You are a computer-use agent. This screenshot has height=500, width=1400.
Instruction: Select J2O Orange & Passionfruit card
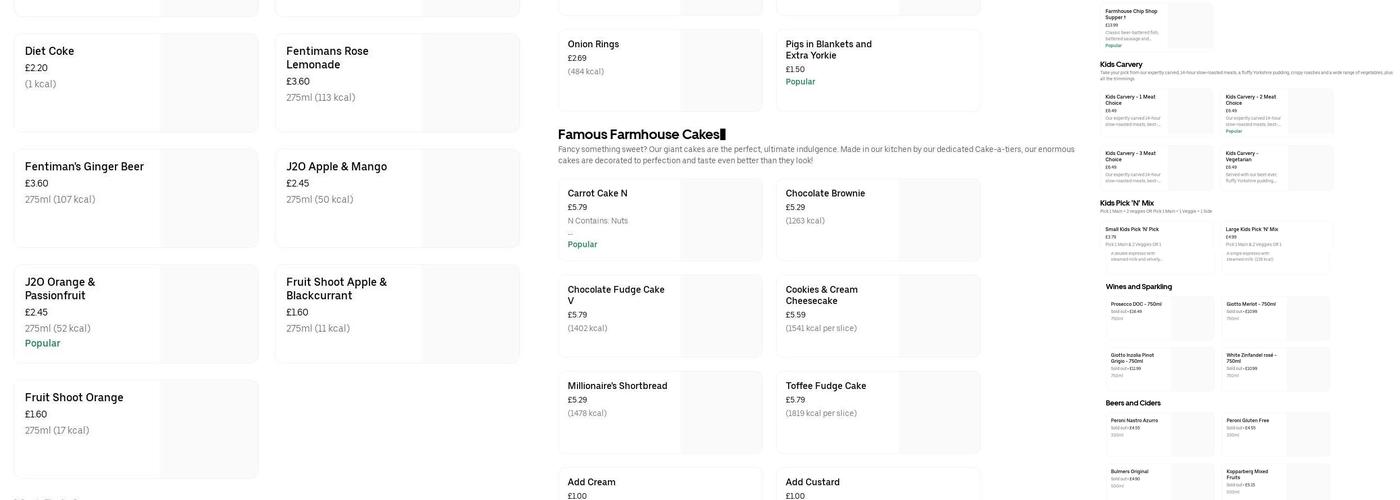pos(136,313)
